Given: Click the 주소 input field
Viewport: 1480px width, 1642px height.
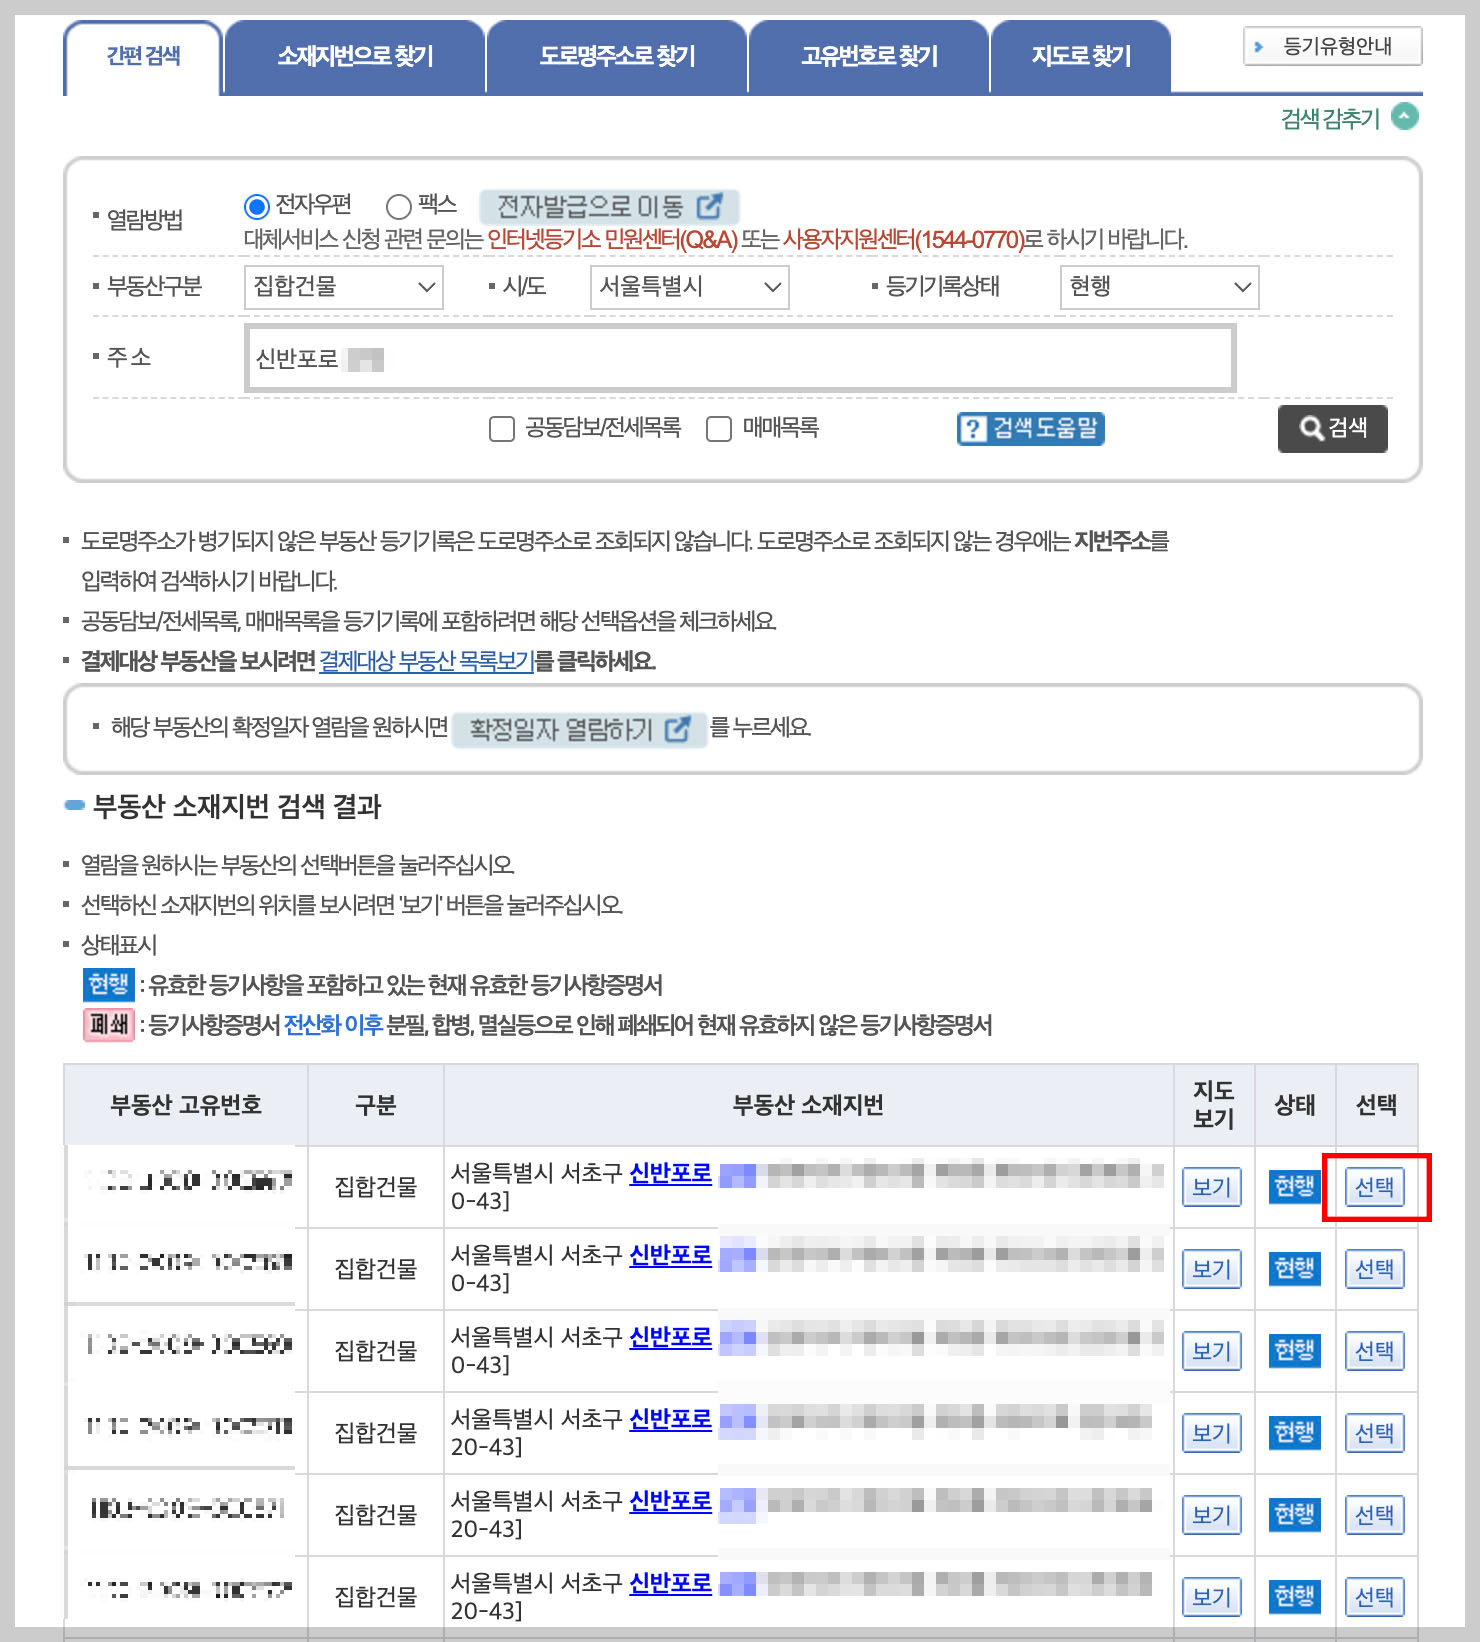Looking at the screenshot, I should click(740, 358).
